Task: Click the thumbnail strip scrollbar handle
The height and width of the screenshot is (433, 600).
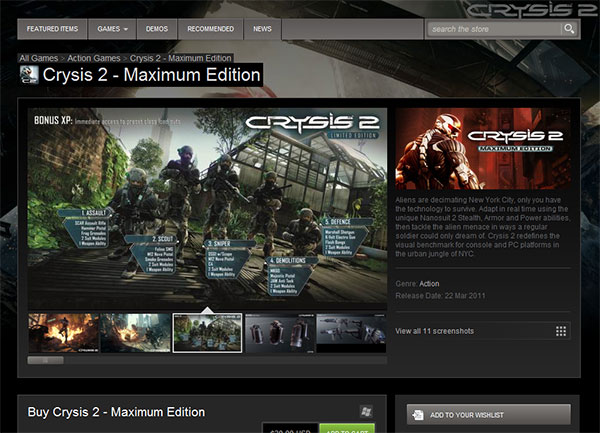Action: 46,360
